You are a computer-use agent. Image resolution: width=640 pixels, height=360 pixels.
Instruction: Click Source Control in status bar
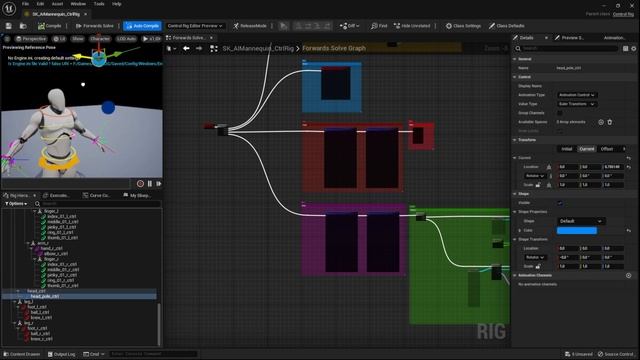616,354
